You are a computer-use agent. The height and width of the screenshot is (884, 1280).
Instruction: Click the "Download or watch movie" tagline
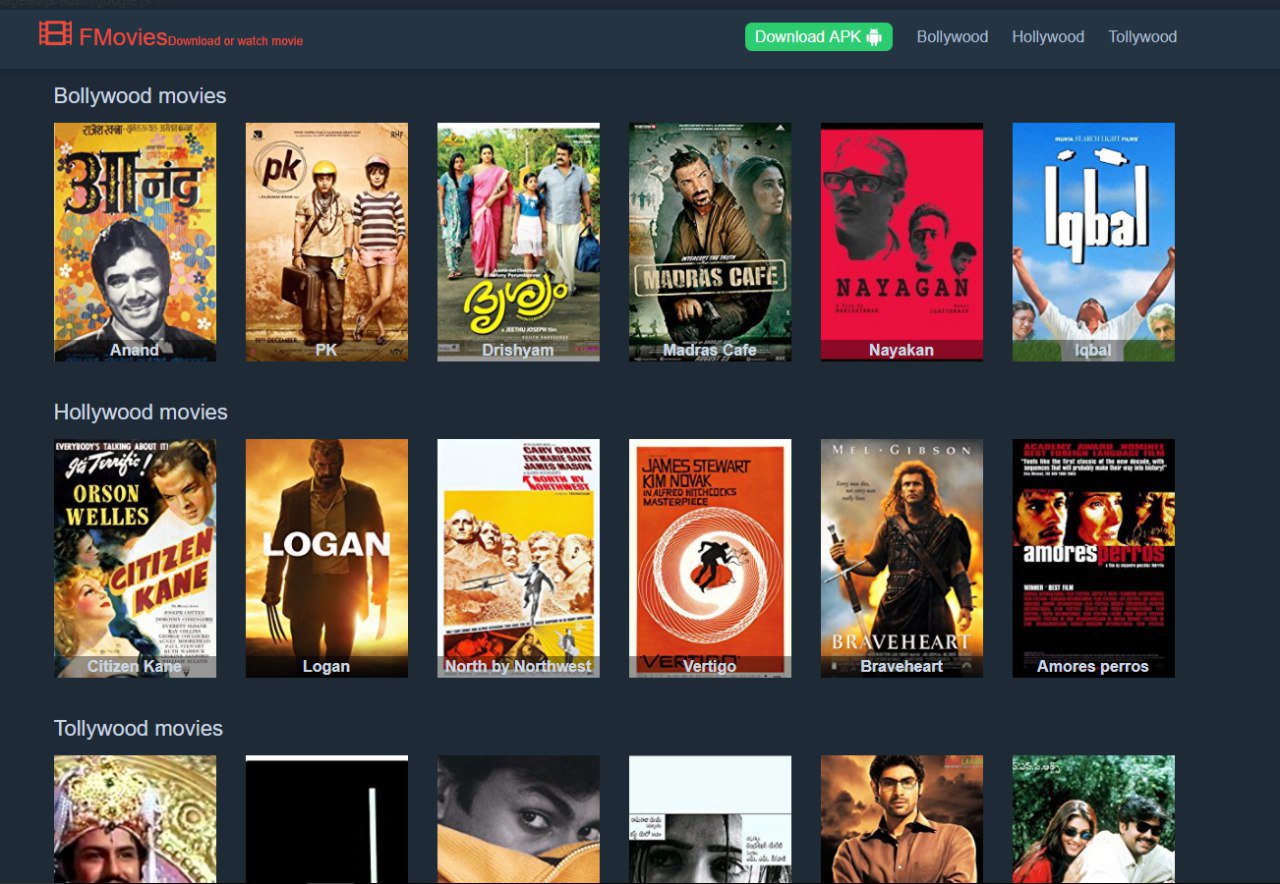click(x=235, y=41)
